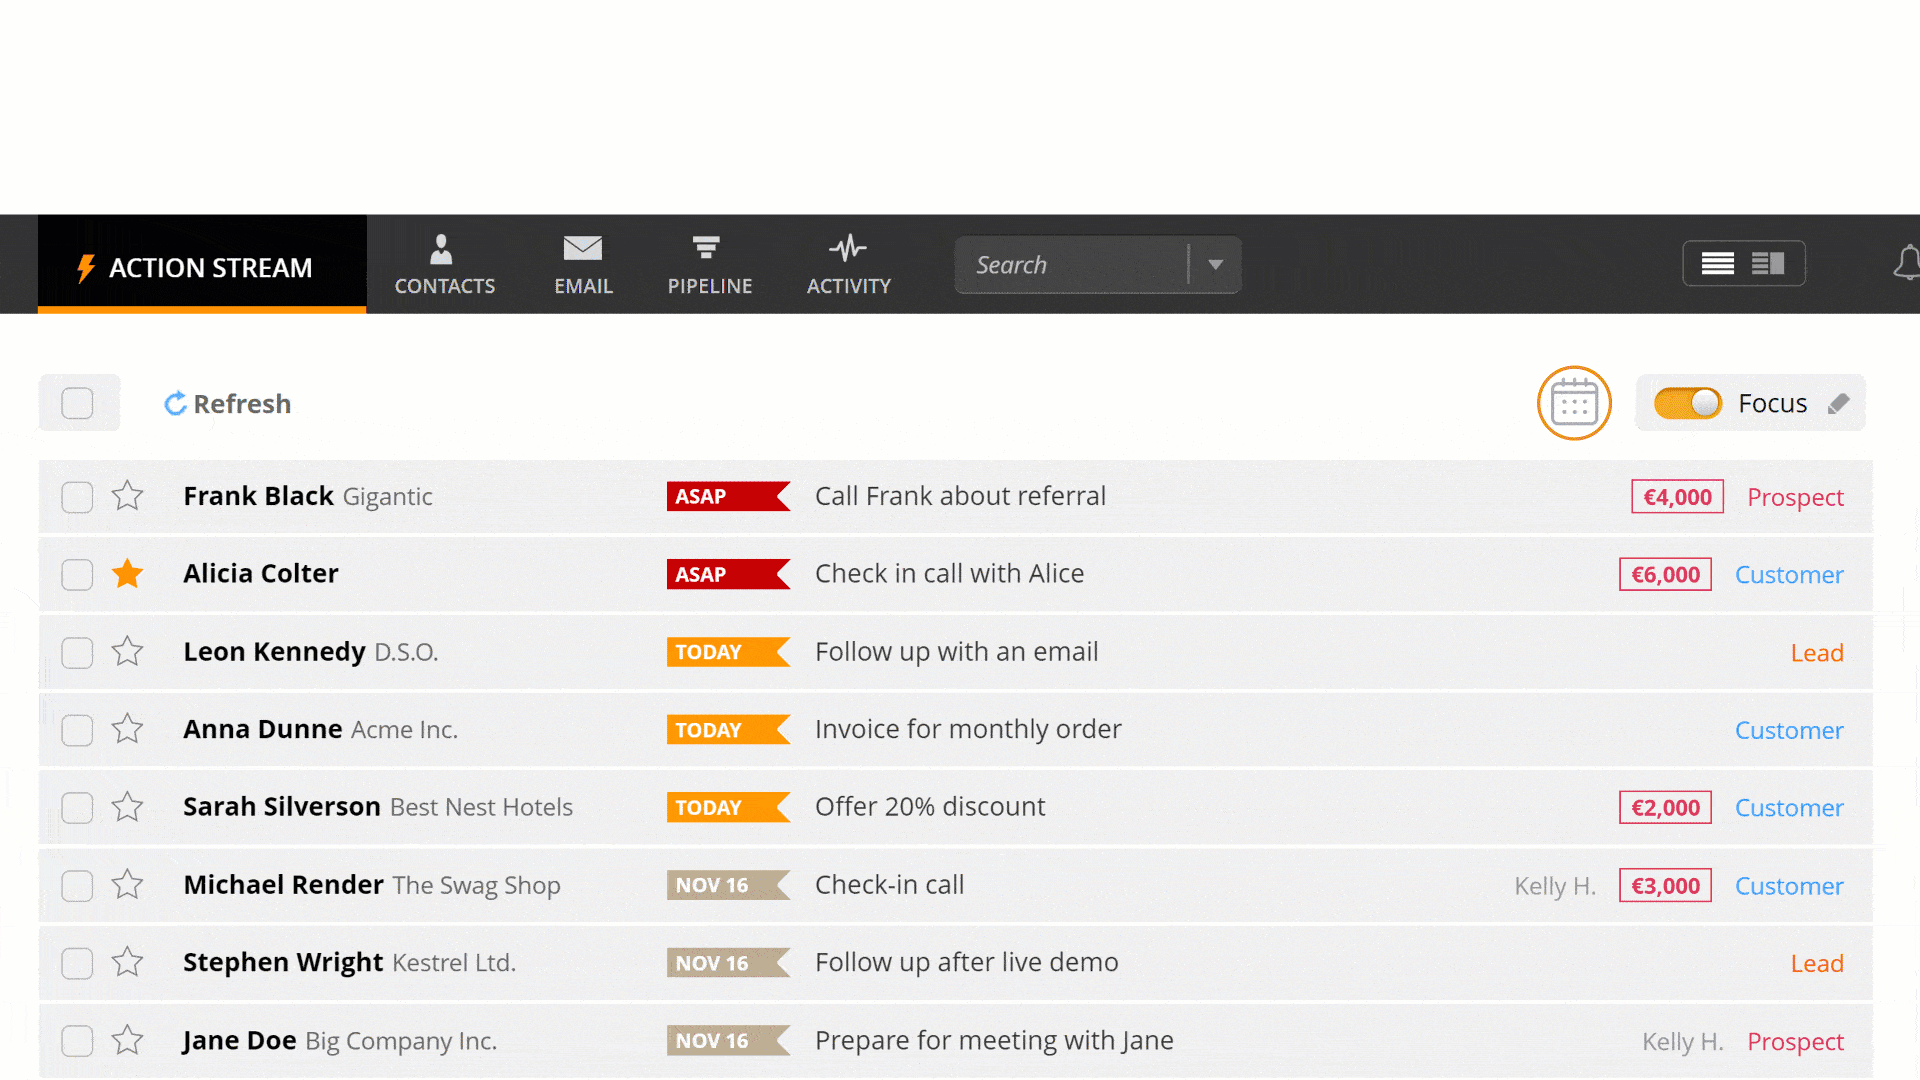Viewport: 1920px width, 1080px height.
Task: Open Frank Black contact name
Action: [x=258, y=496]
